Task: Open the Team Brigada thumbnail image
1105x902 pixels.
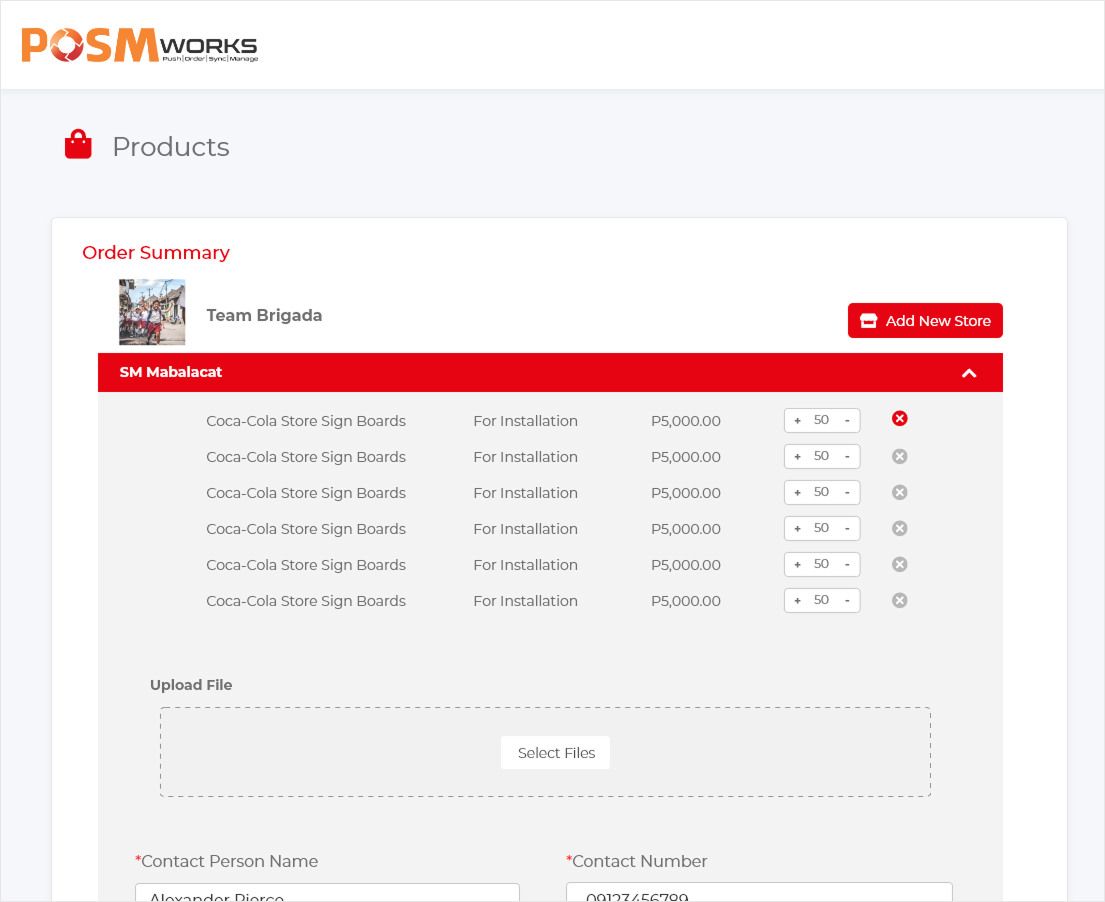Action: pos(152,312)
